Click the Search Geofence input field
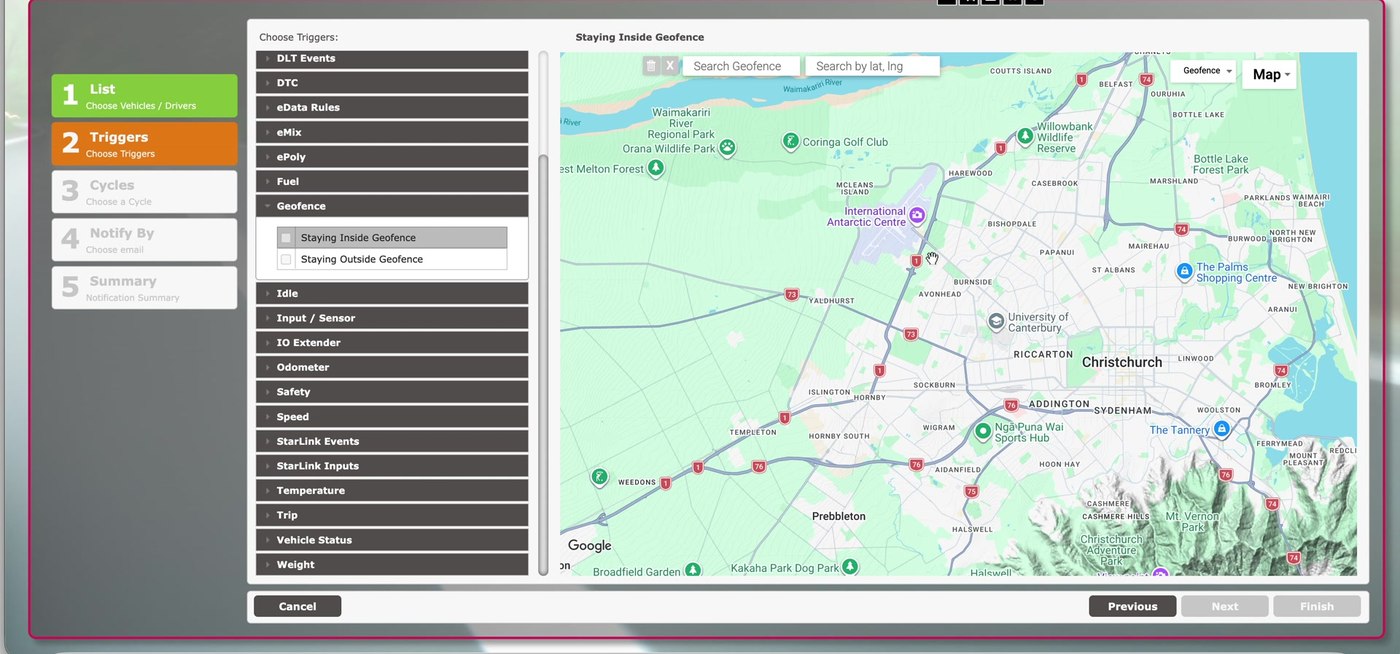This screenshot has width=1400, height=654. pos(741,66)
